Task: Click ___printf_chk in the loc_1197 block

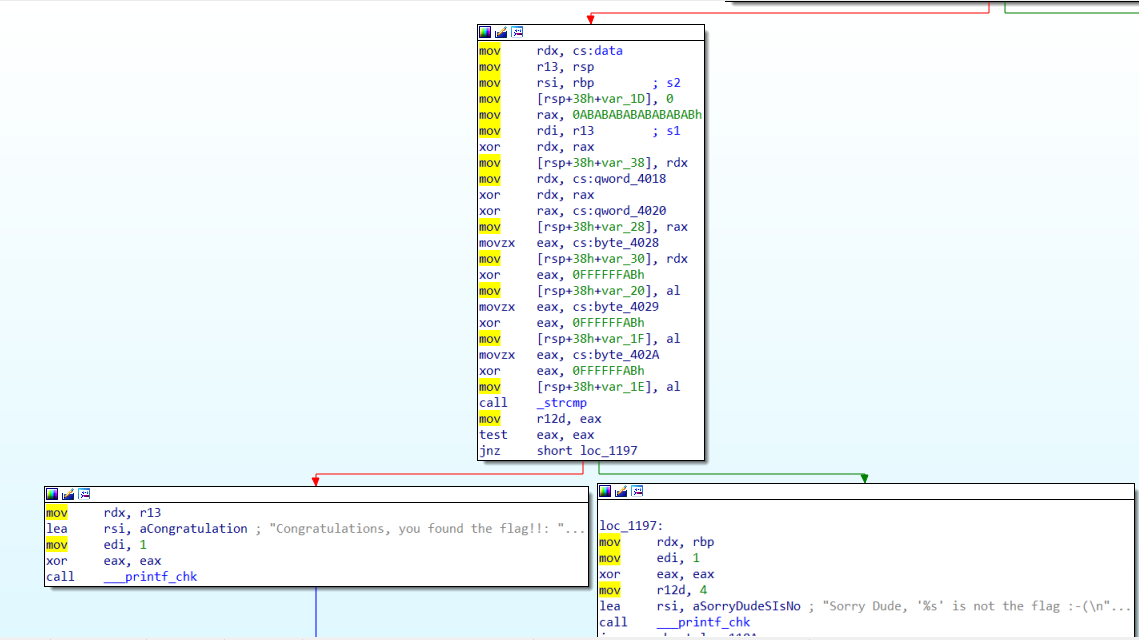Action: point(703,622)
